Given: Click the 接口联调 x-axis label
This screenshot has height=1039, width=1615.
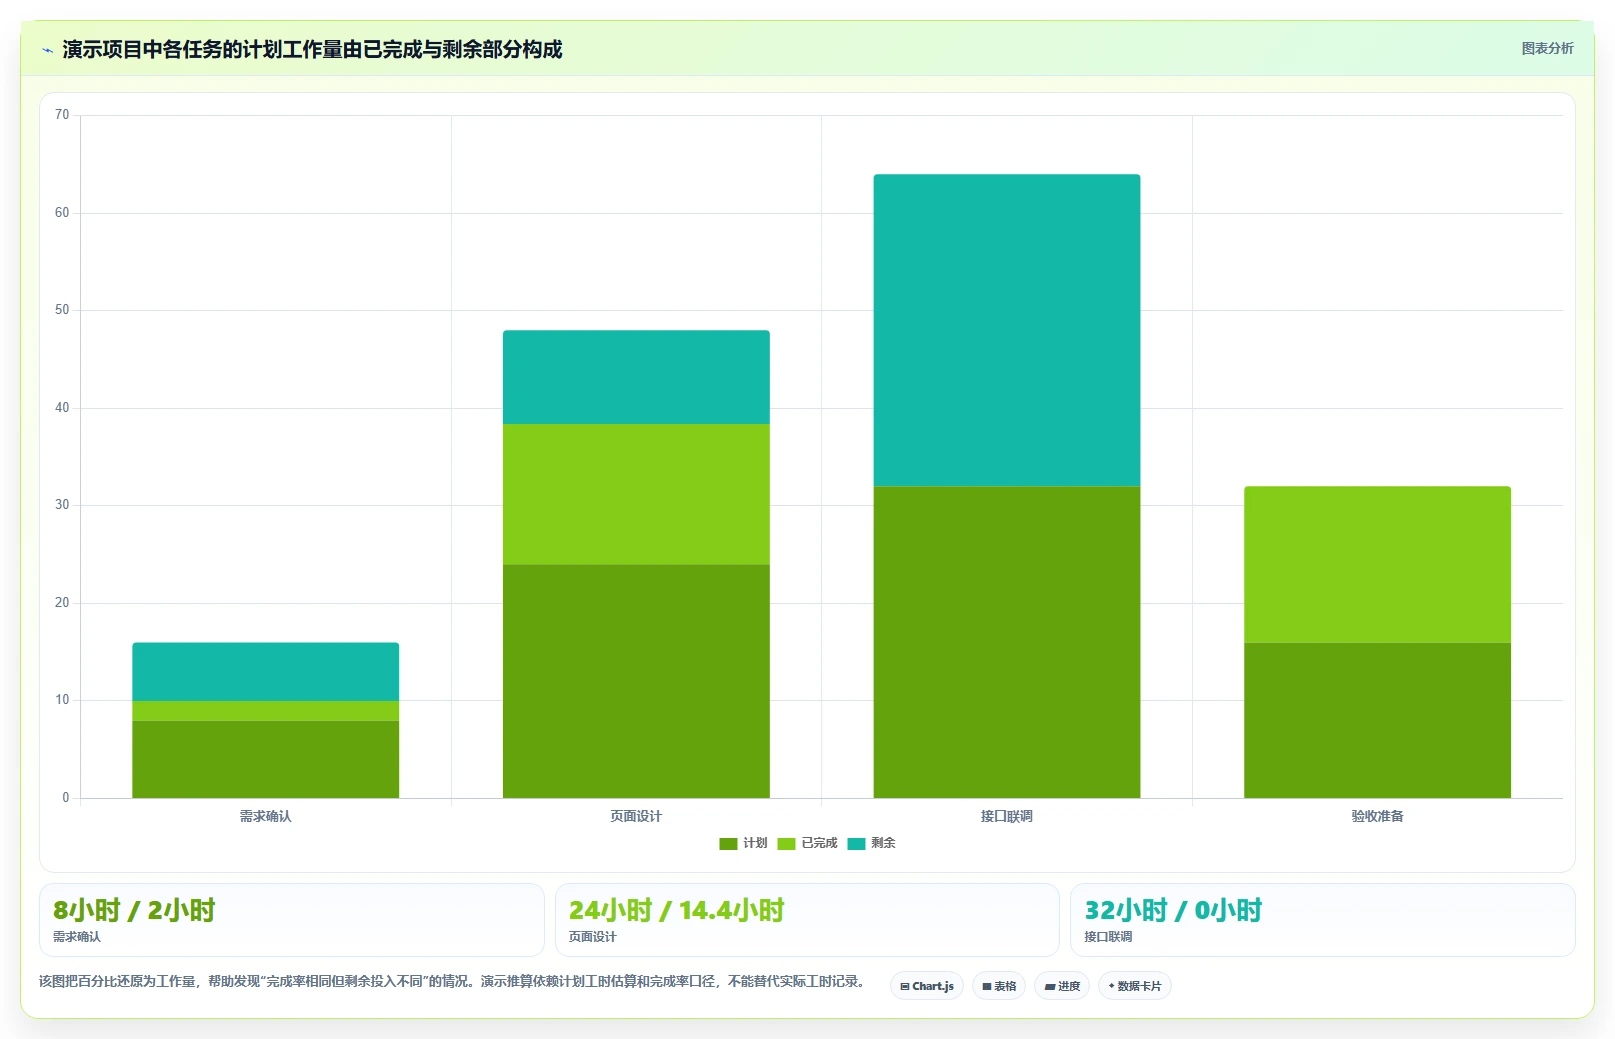Looking at the screenshot, I should click(x=1007, y=816).
